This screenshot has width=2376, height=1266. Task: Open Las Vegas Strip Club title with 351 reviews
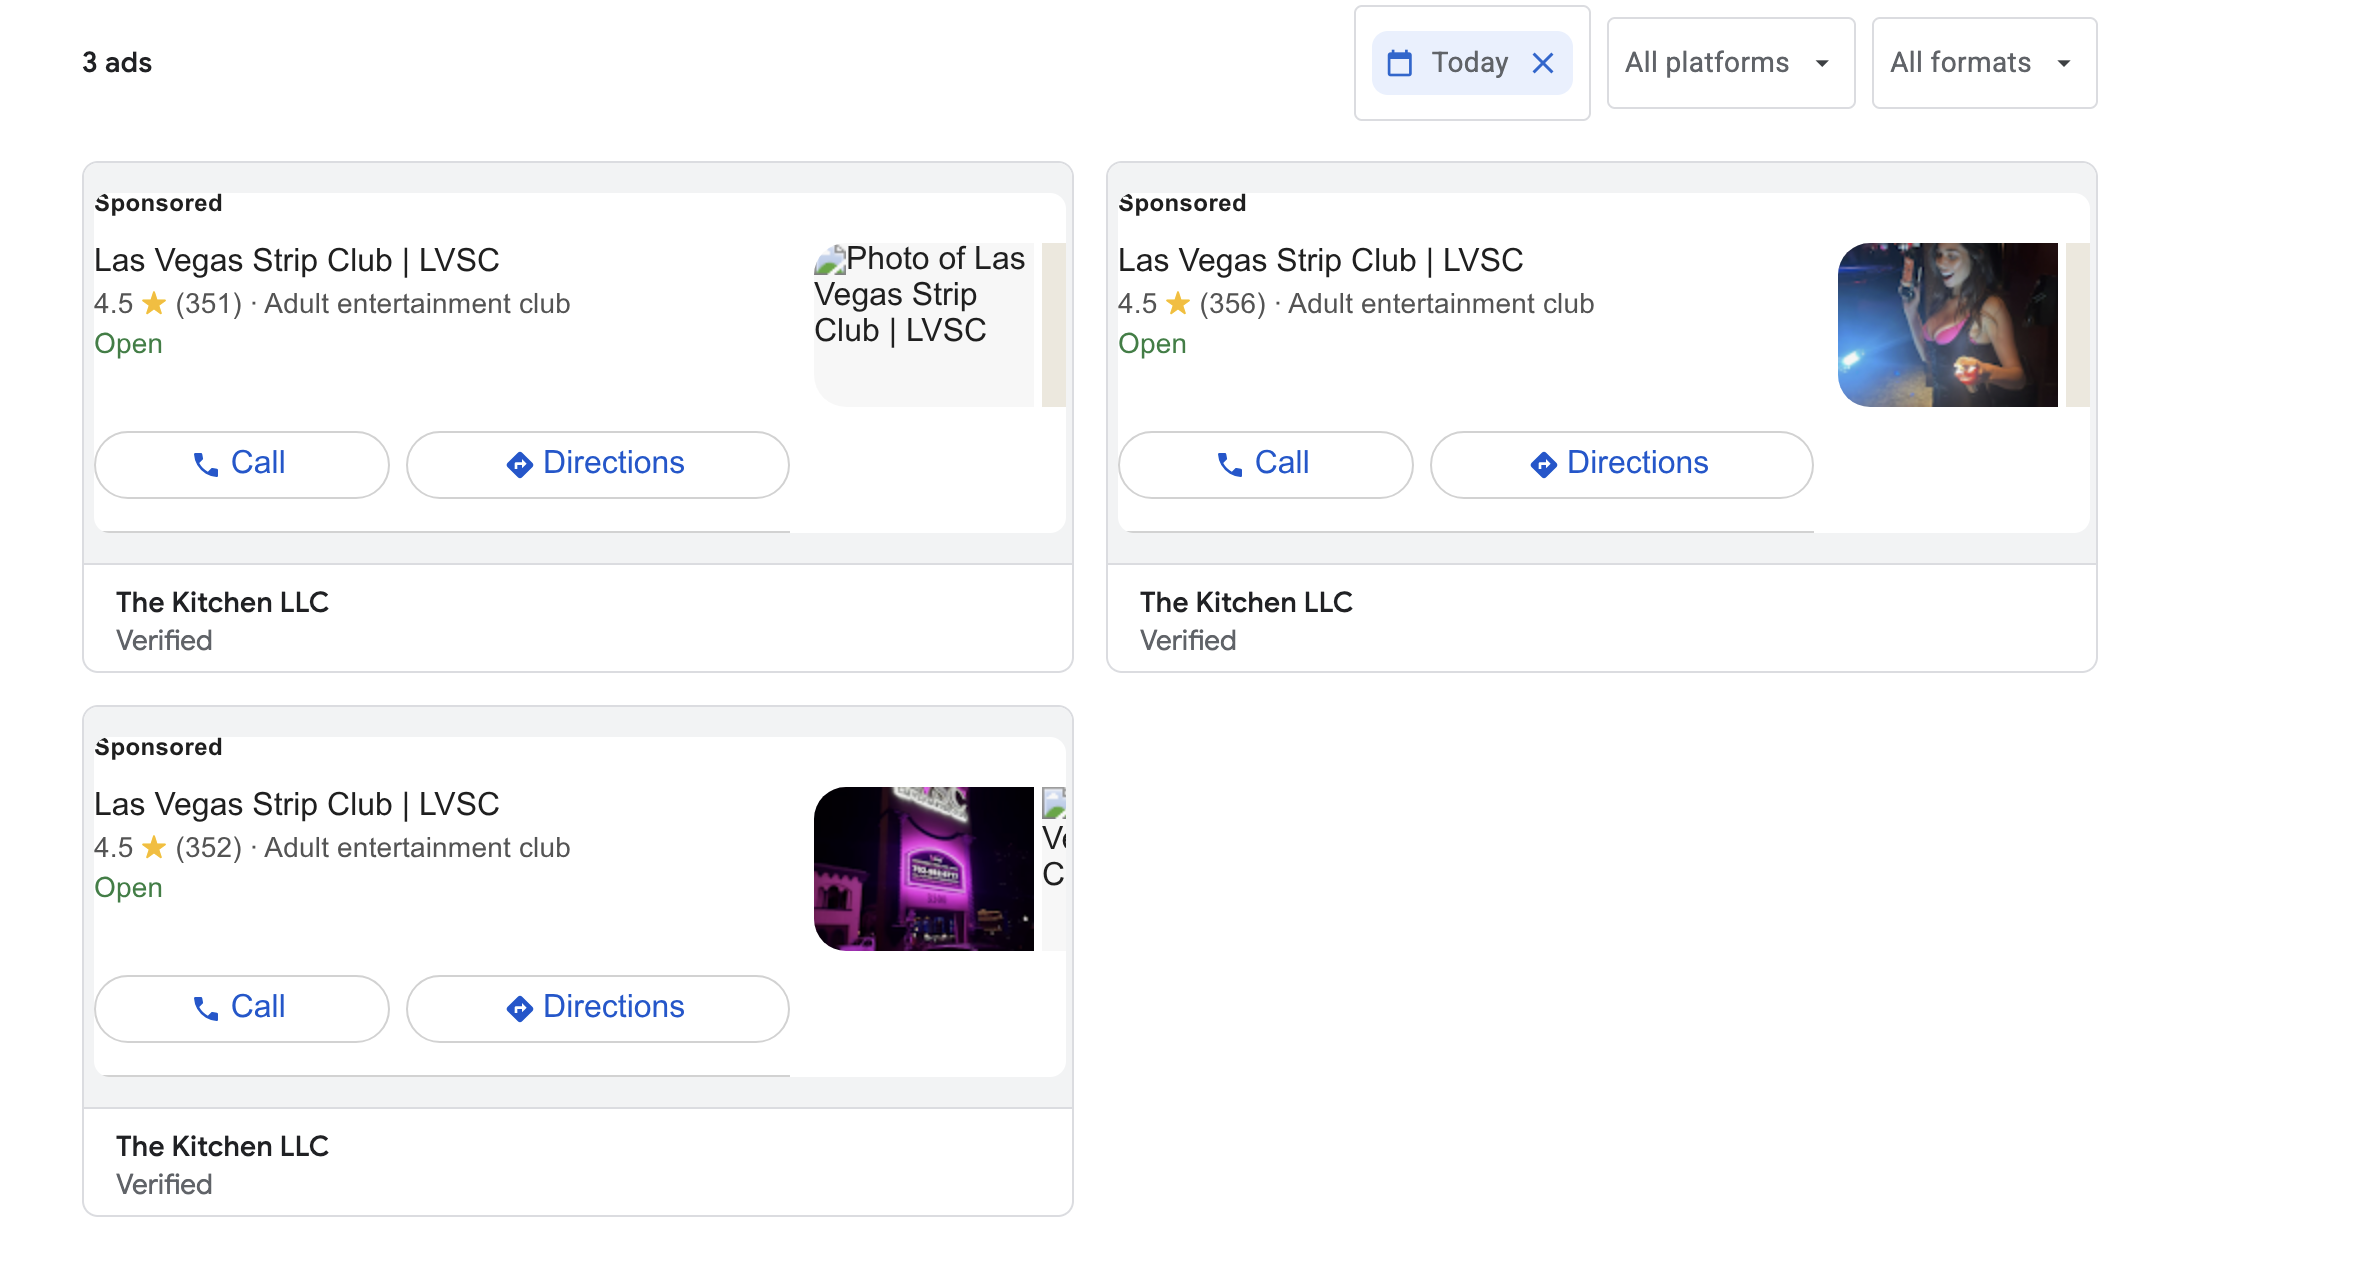point(297,260)
